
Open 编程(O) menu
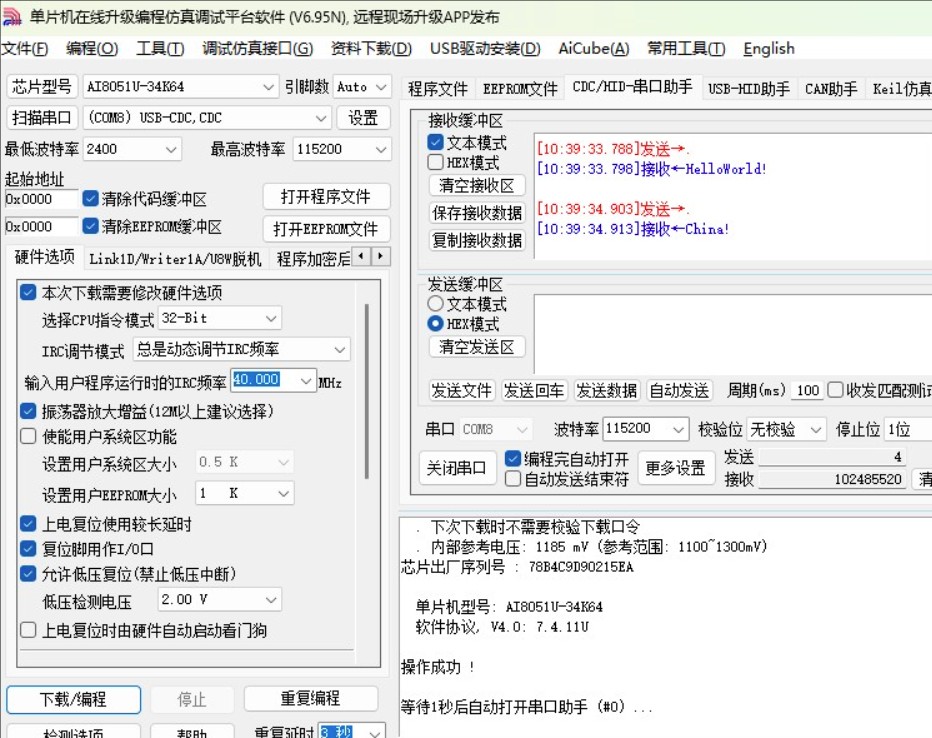tap(92, 49)
